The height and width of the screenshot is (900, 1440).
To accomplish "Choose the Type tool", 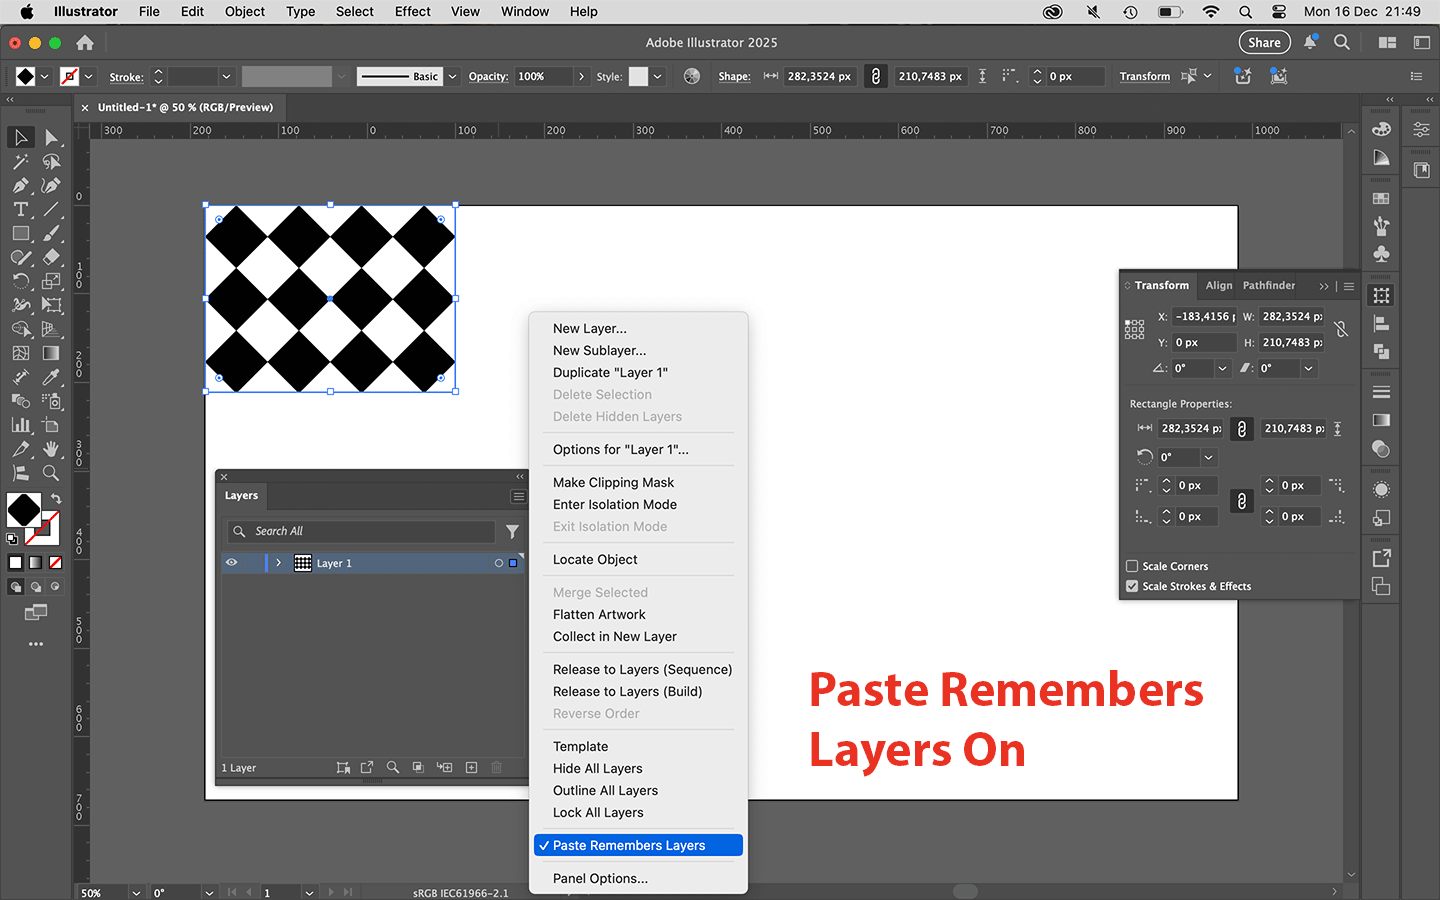I will pos(20,209).
